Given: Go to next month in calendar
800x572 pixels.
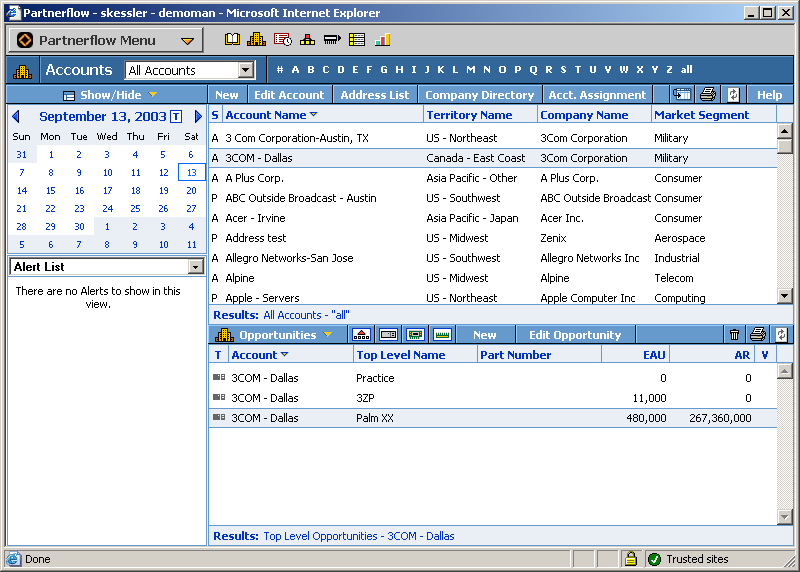Looking at the screenshot, I should click(x=198, y=116).
